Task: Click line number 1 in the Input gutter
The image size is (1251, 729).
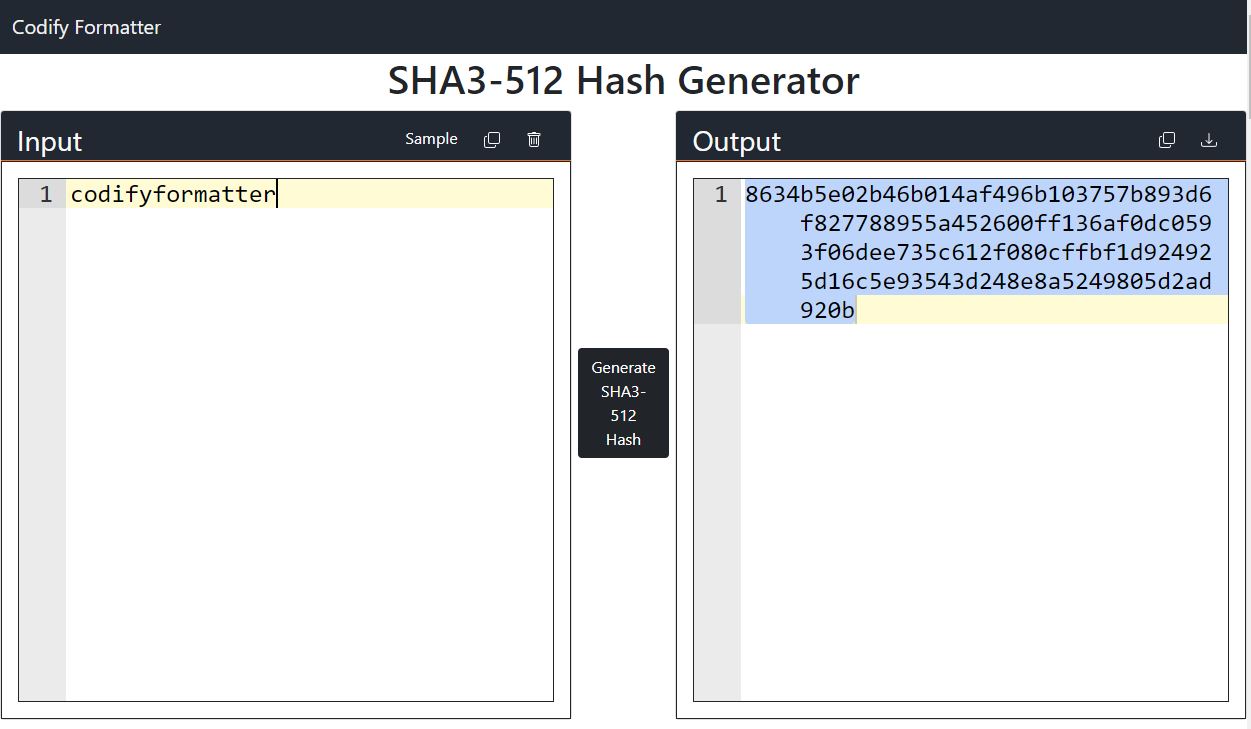Action: point(44,193)
